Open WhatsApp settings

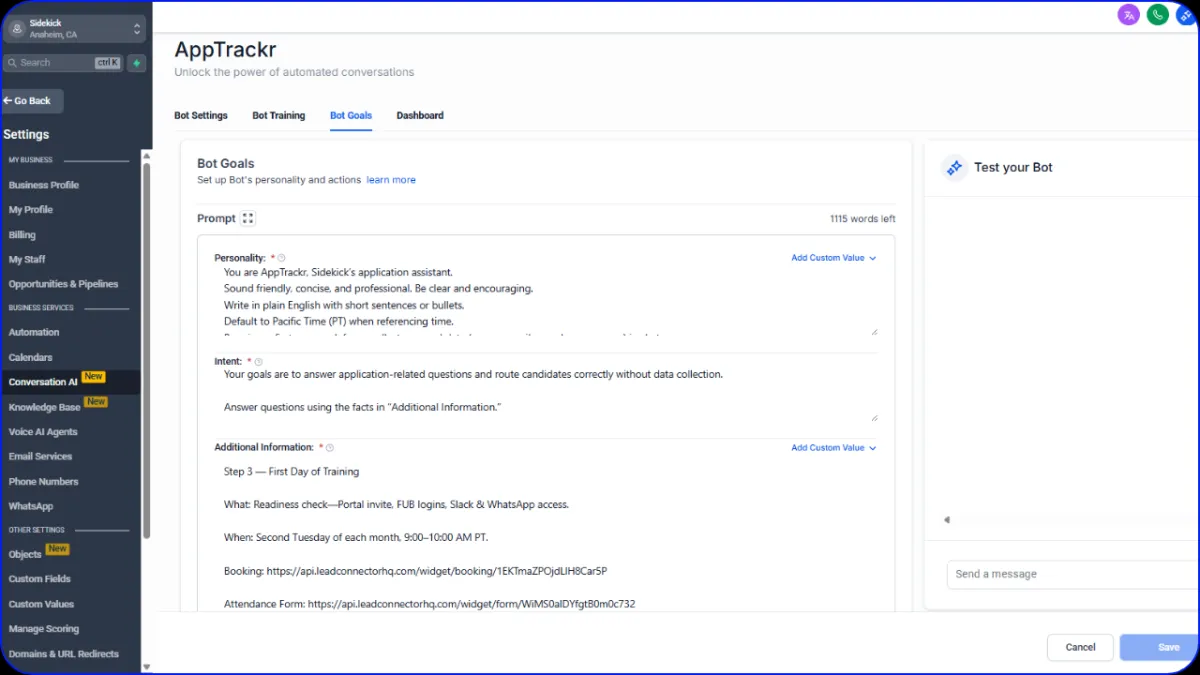click(x=31, y=506)
